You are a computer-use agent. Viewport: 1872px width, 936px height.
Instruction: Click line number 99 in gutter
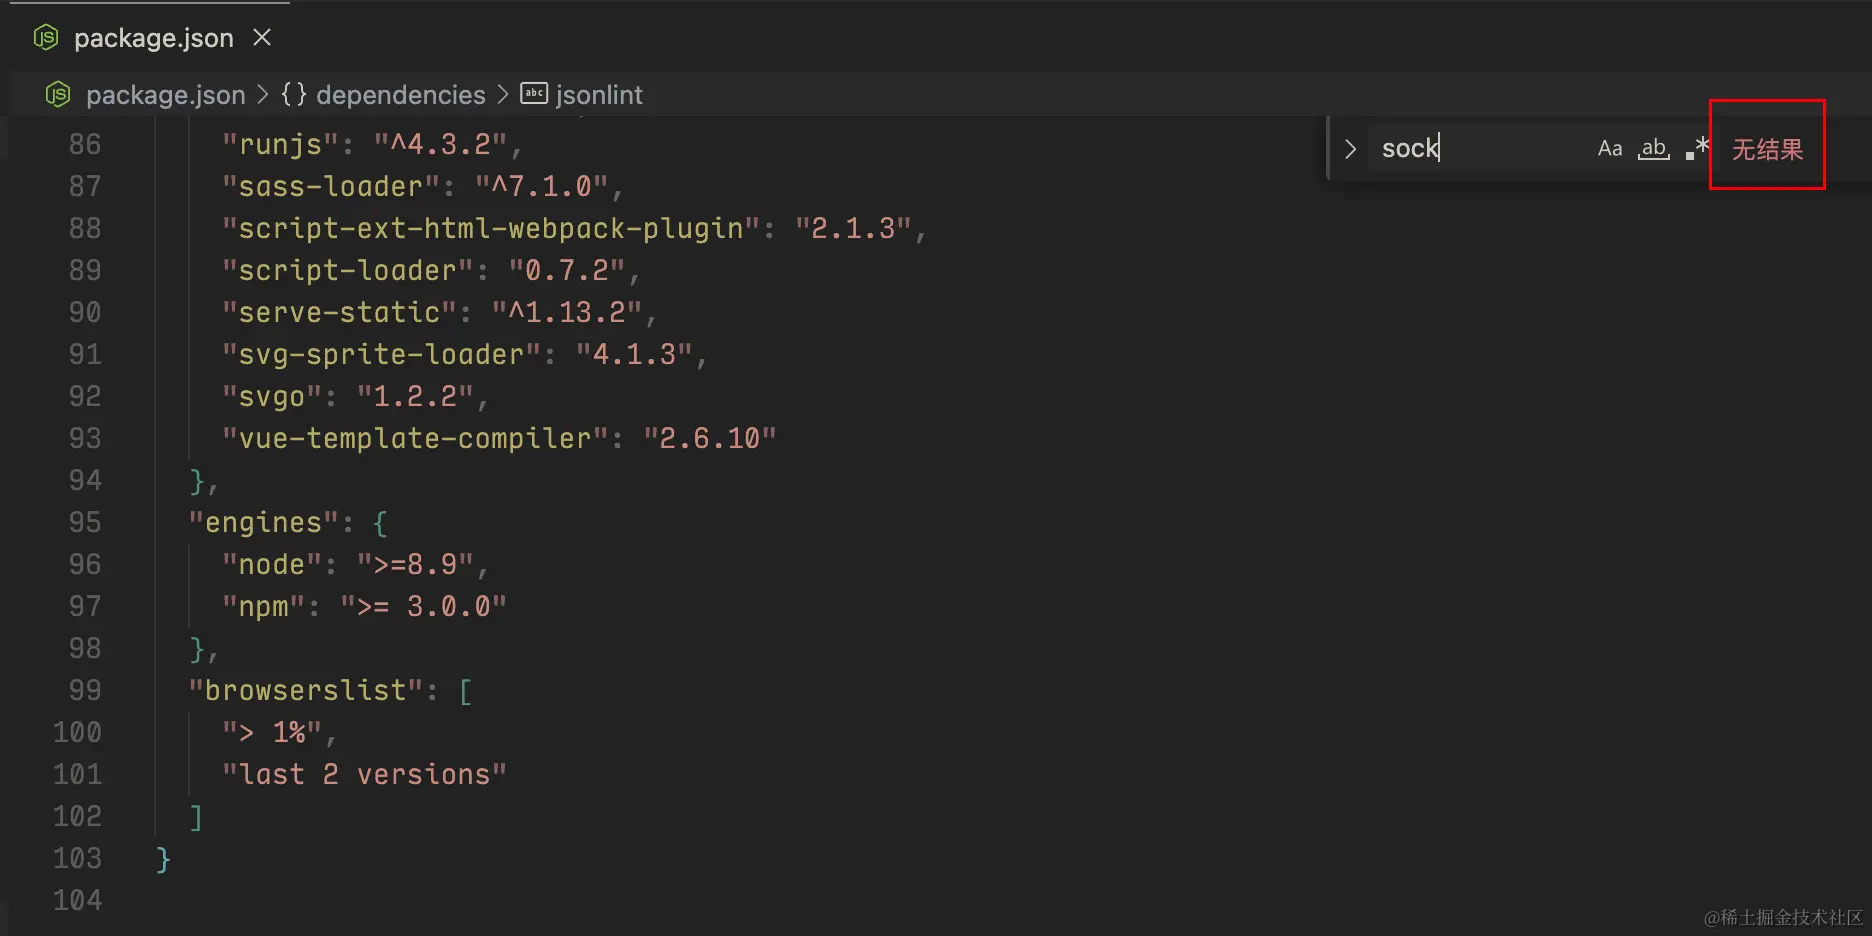coord(85,691)
